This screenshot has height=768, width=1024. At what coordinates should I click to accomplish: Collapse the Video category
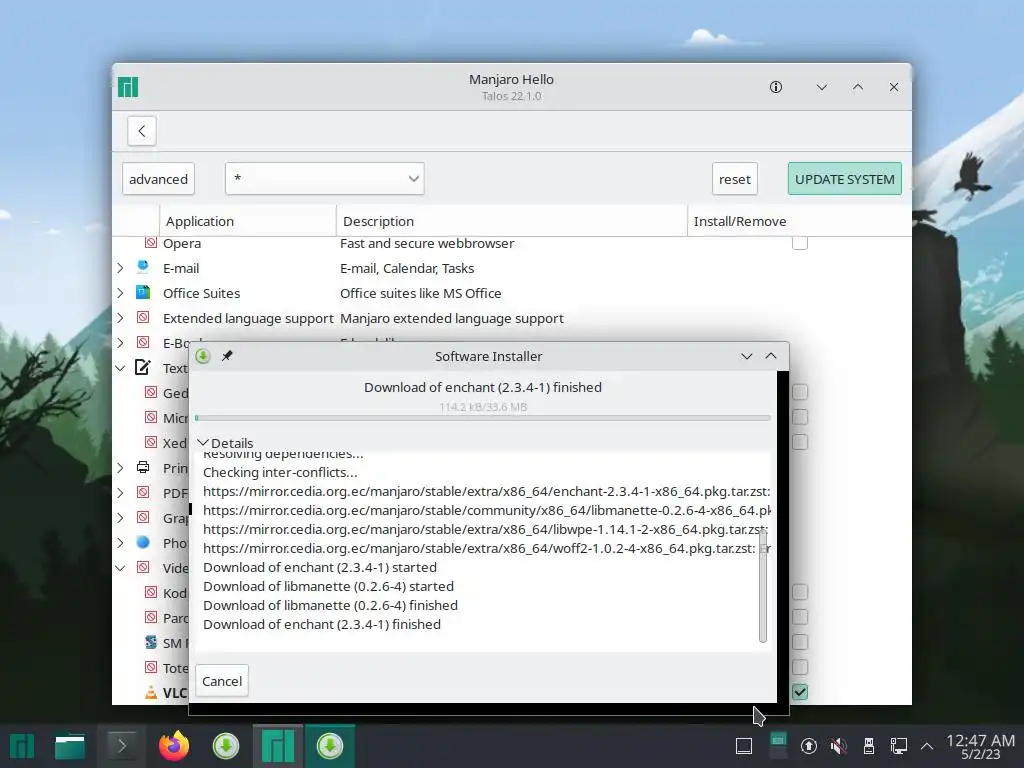click(x=120, y=568)
